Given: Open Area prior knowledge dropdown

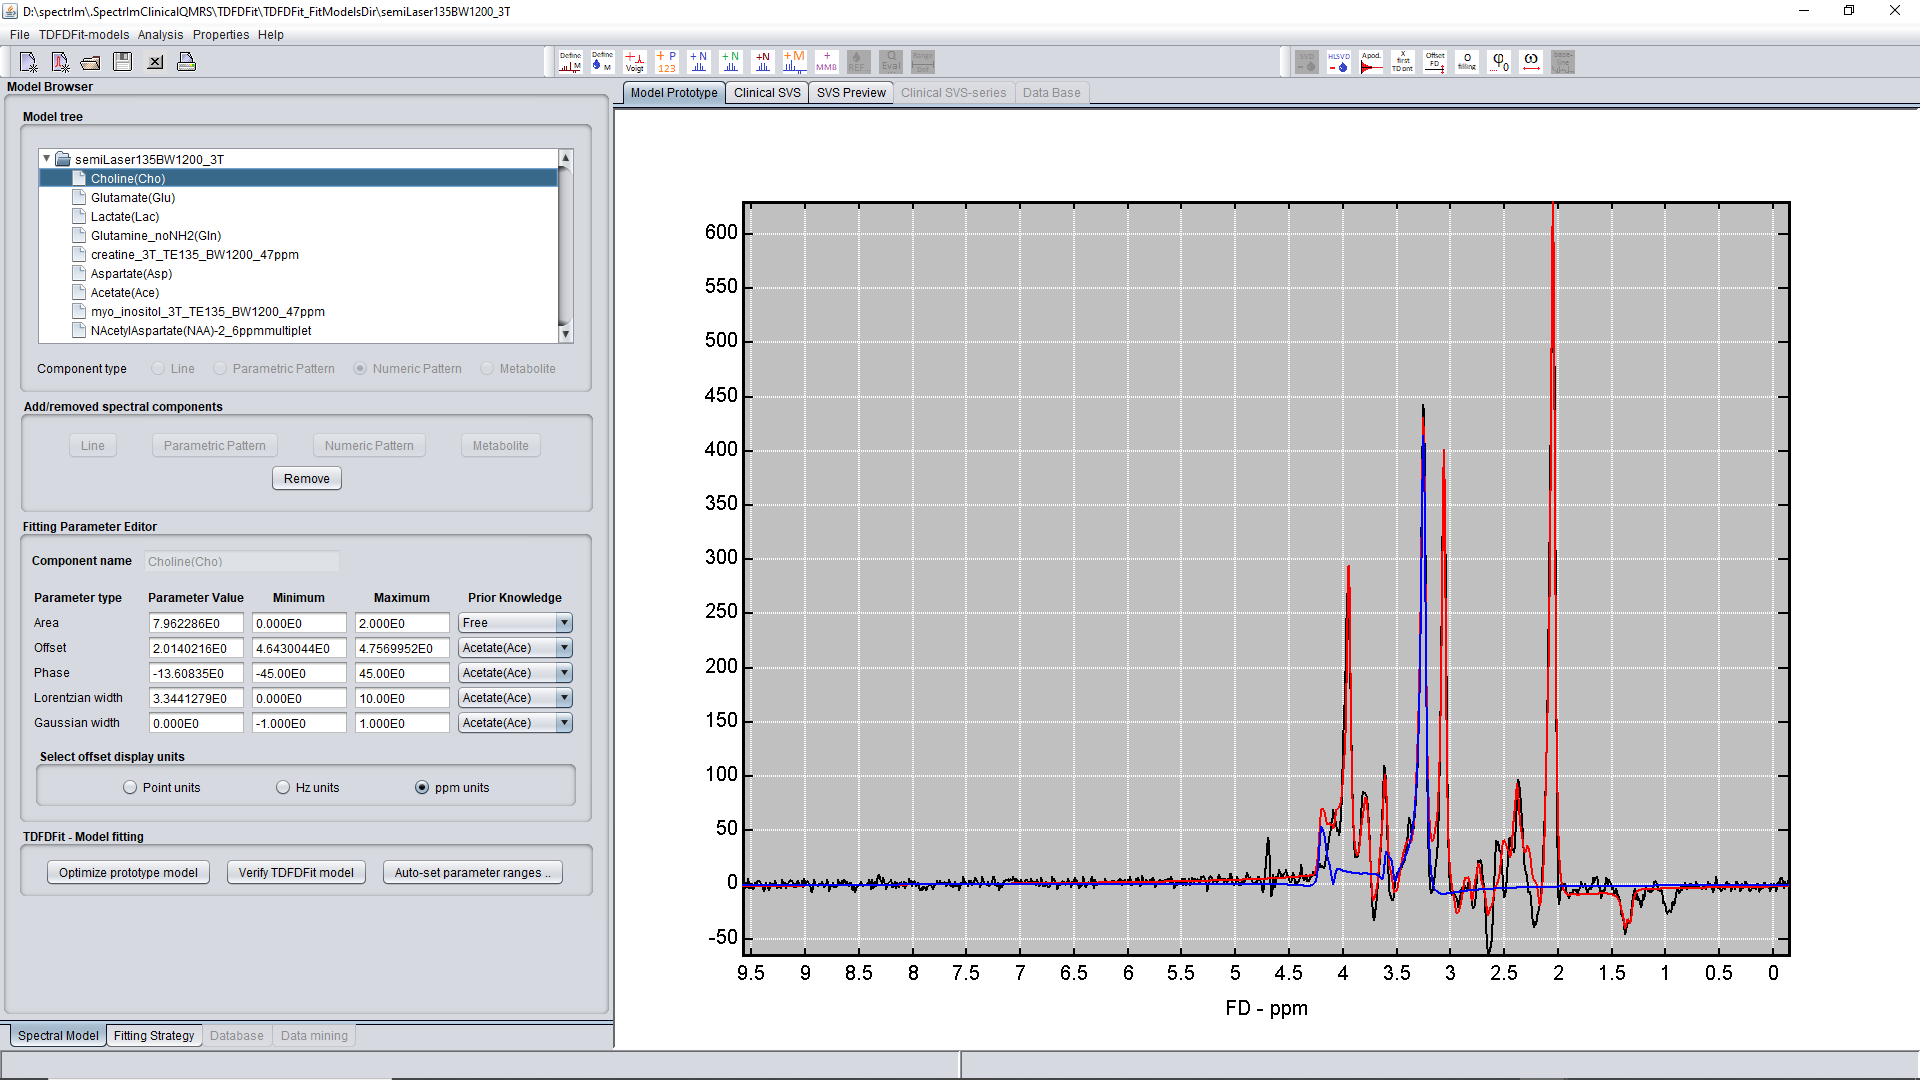Looking at the screenshot, I should point(564,623).
